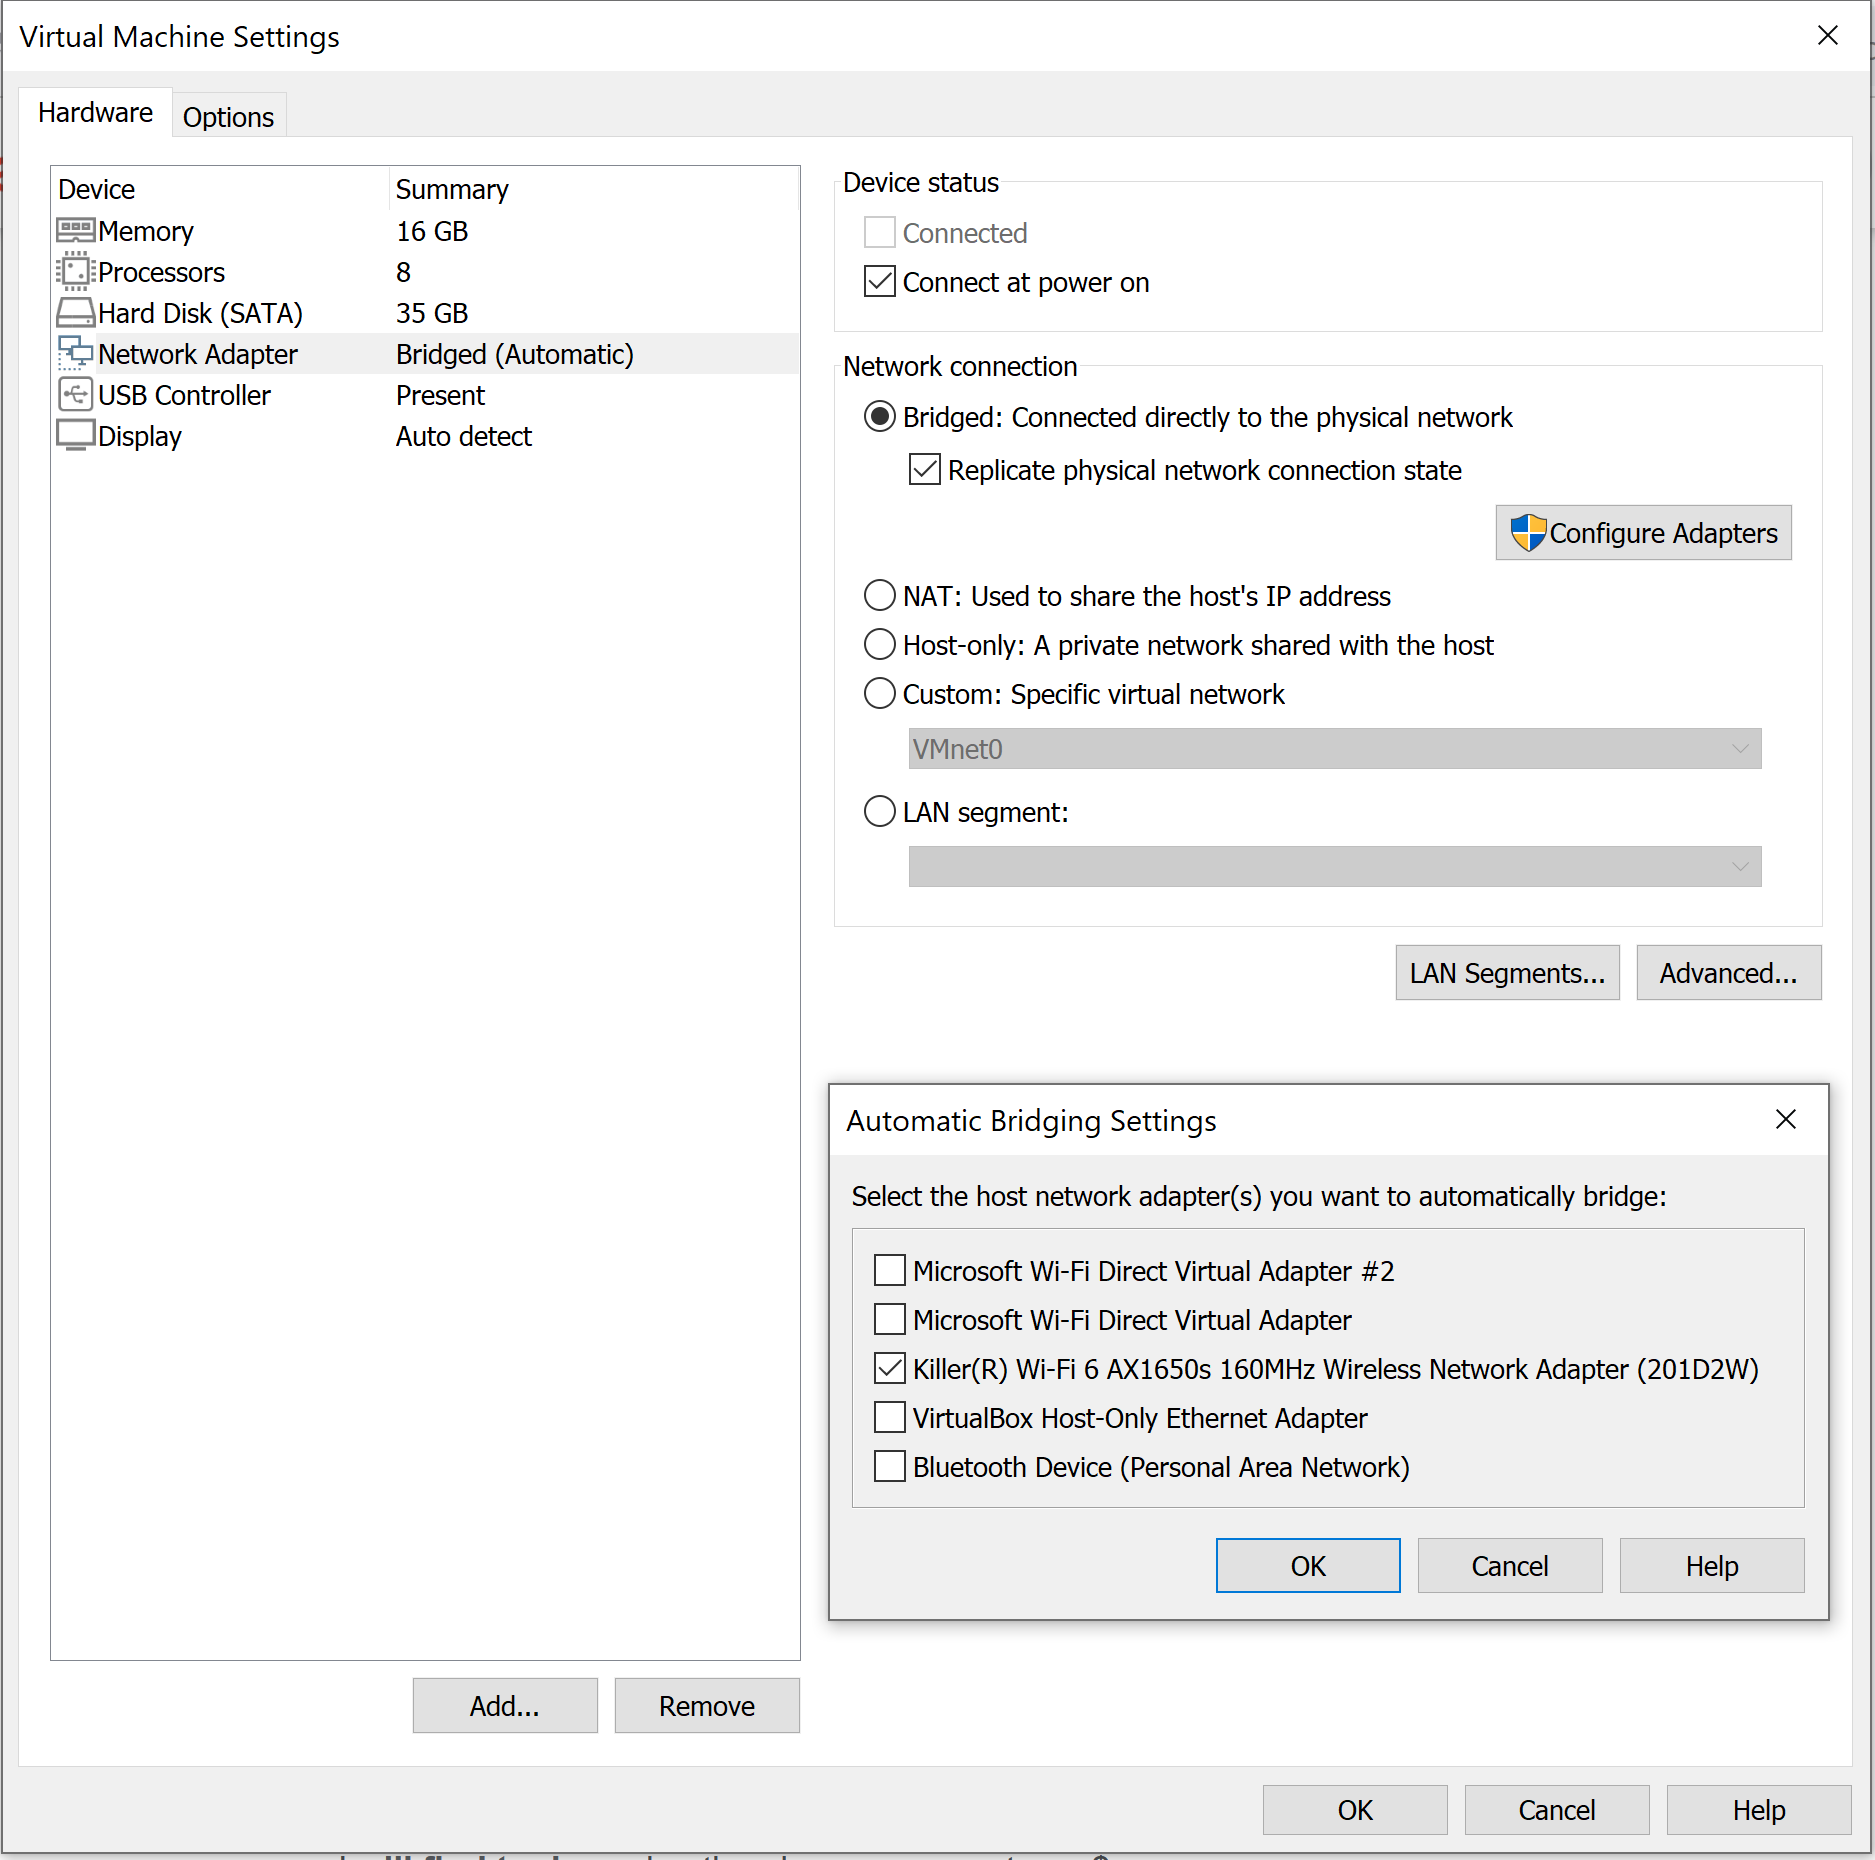Click the Processors chip icon
This screenshot has height=1860, width=1875.
click(x=75, y=272)
